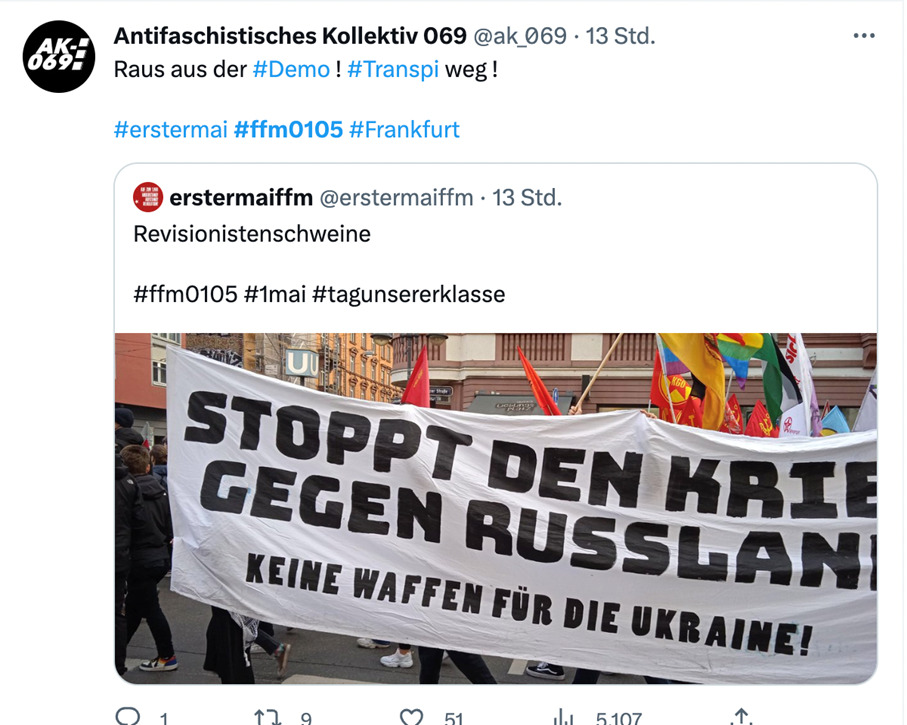
Task: Open the bold #ffm0105 hashtag
Action: pos(288,130)
